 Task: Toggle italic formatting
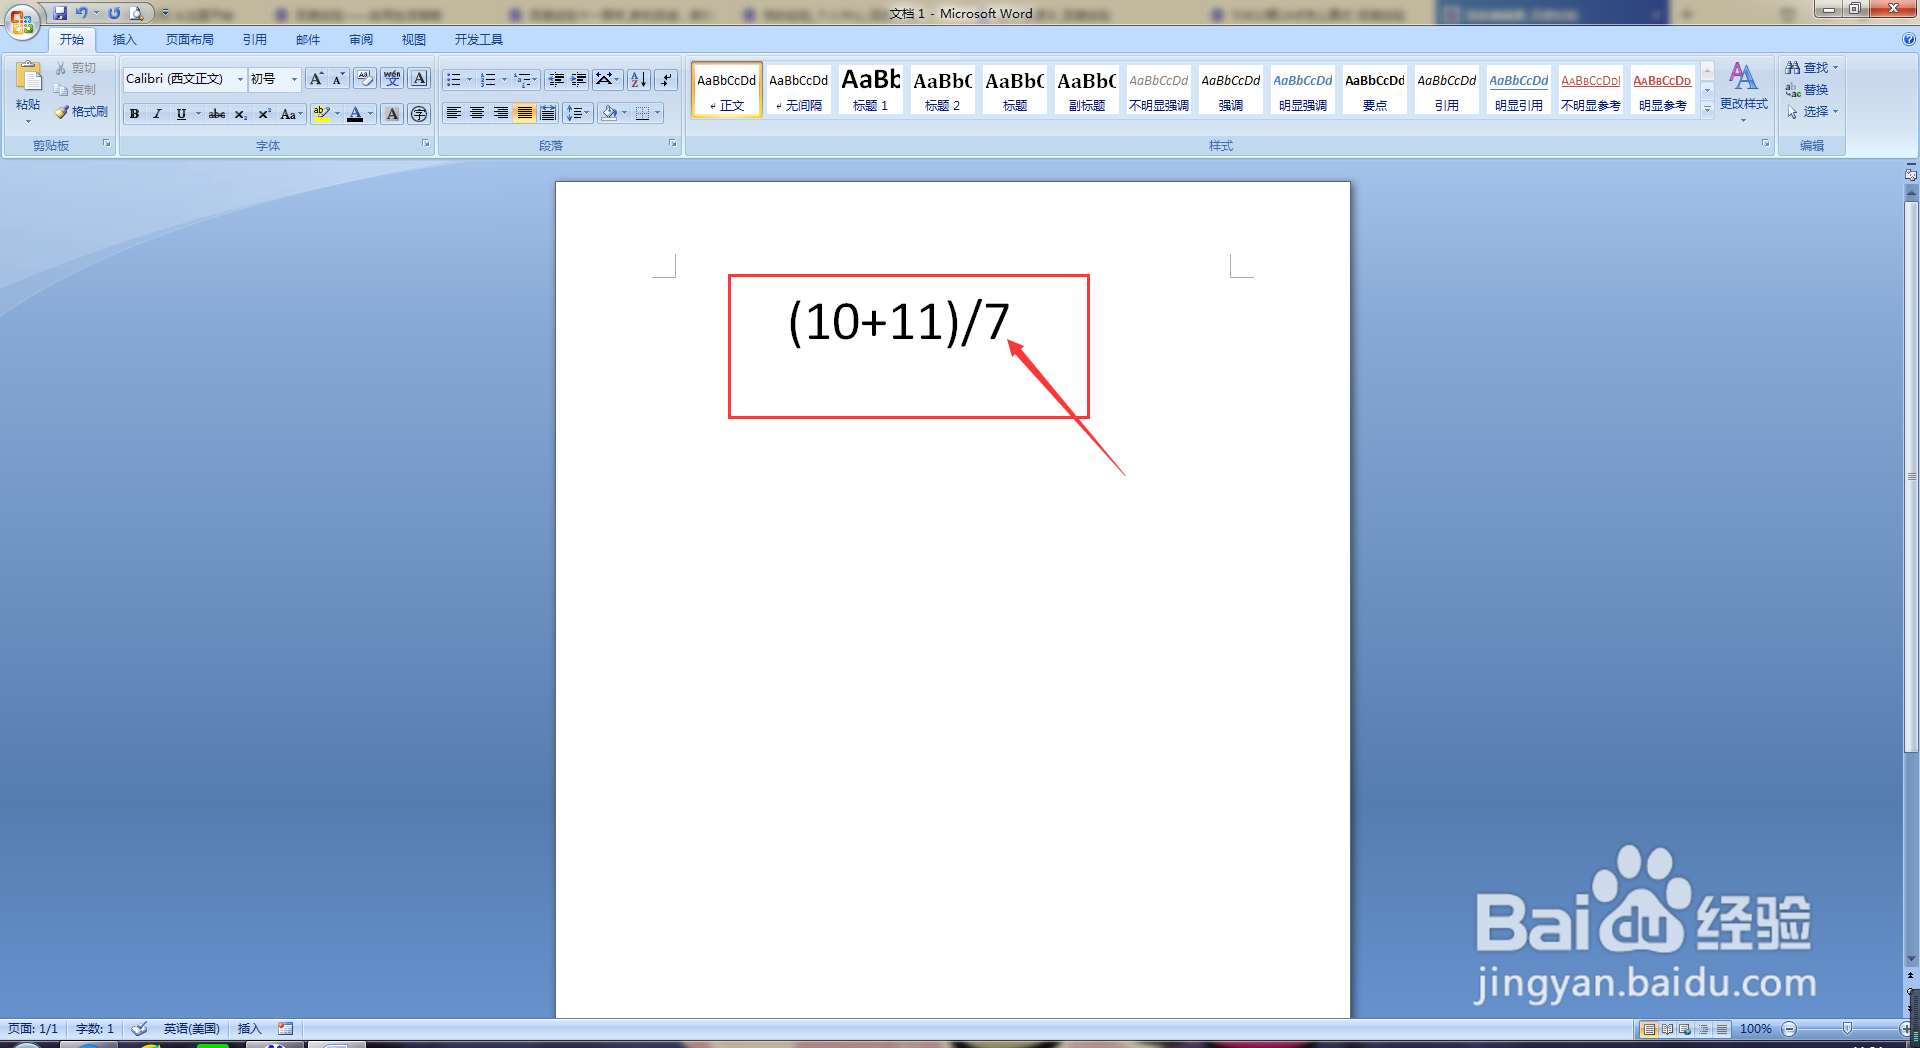157,114
